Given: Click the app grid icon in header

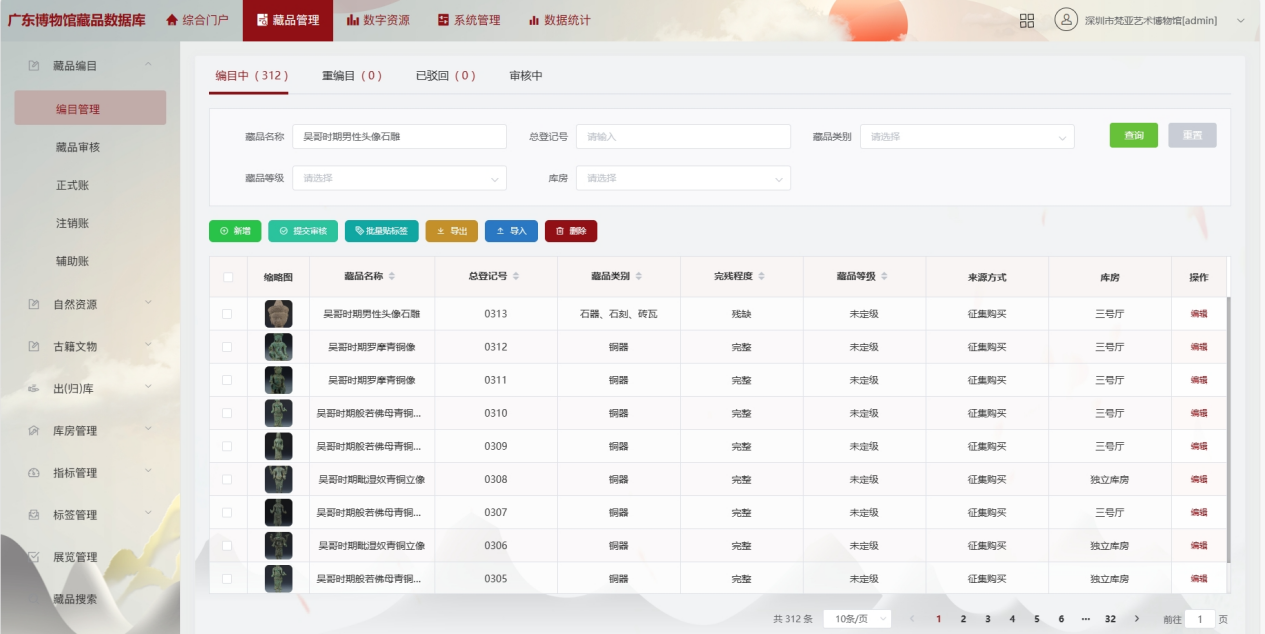Looking at the screenshot, I should [1027, 21].
